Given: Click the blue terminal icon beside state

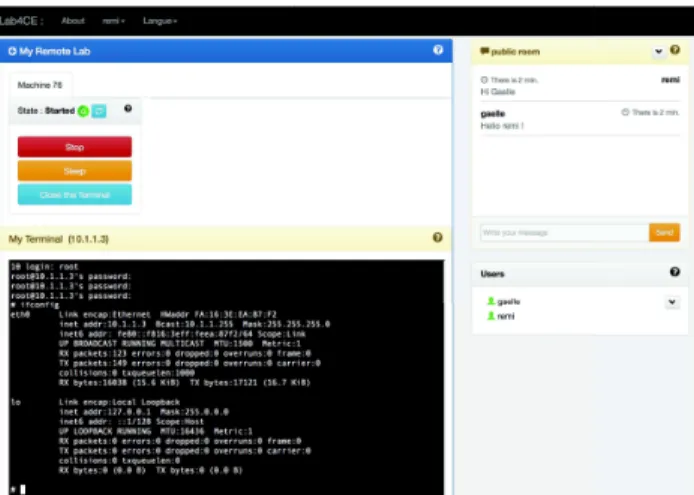Looking at the screenshot, I should click(99, 111).
